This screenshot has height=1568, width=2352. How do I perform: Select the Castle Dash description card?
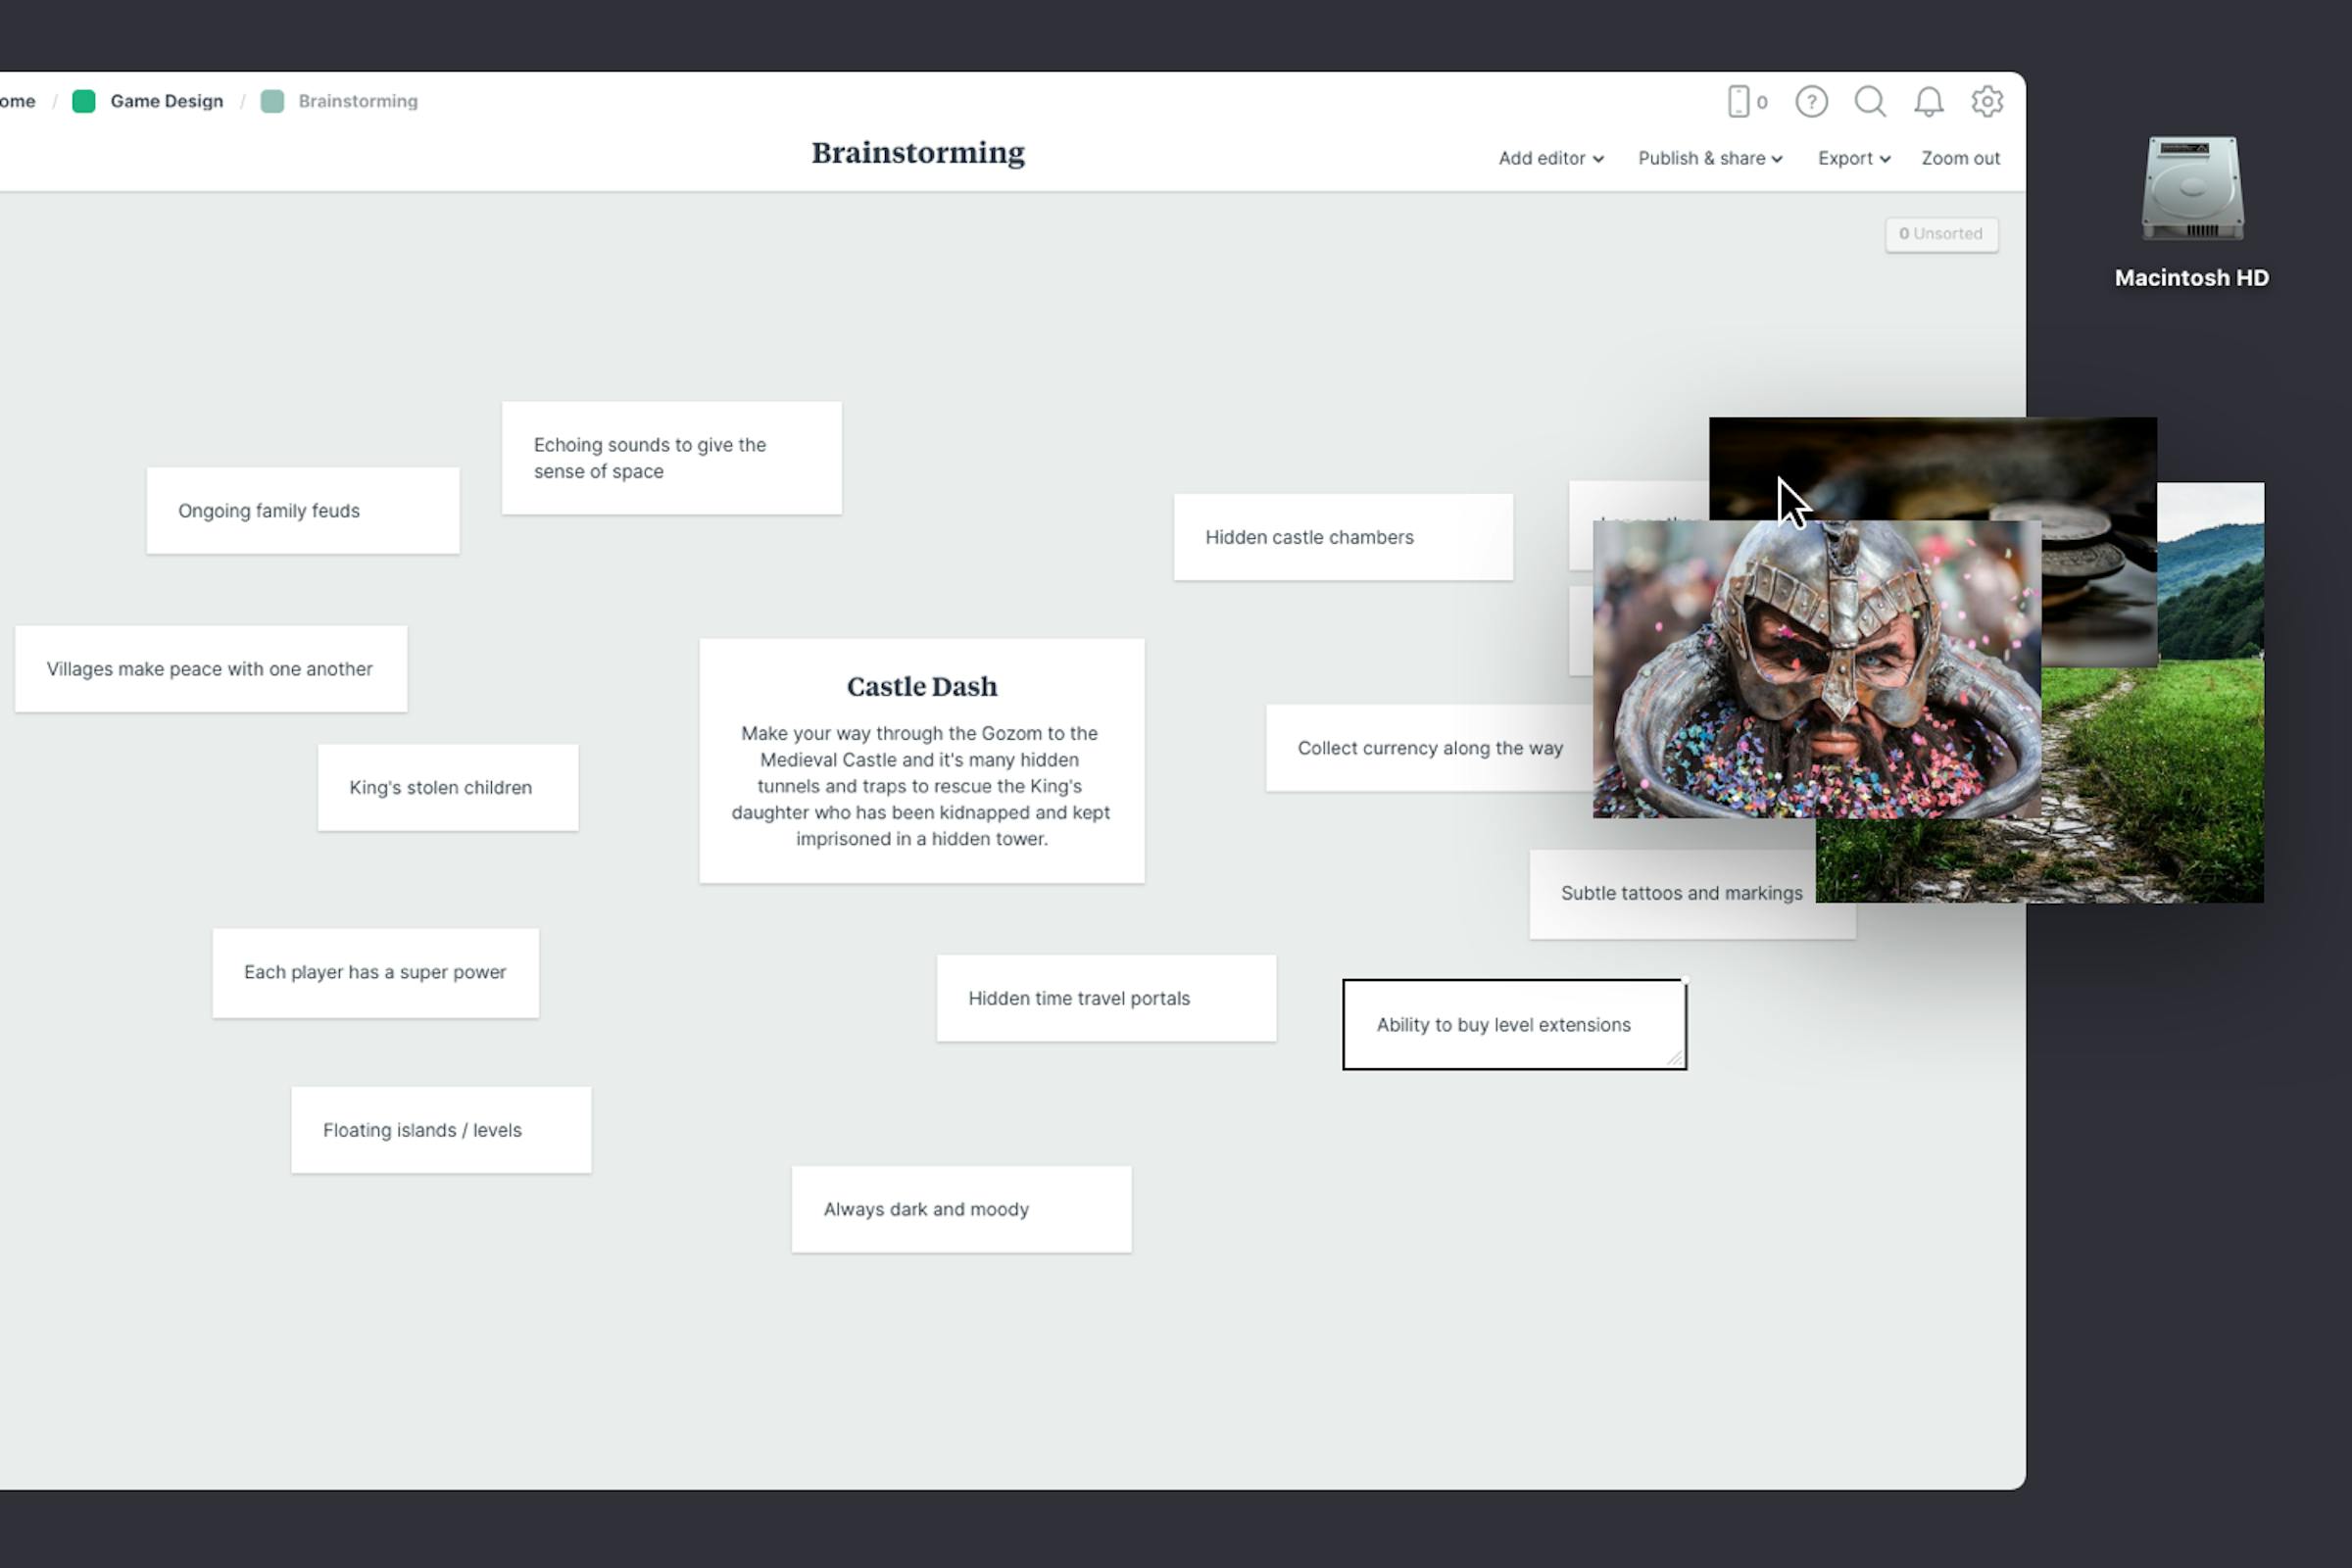[x=921, y=760]
